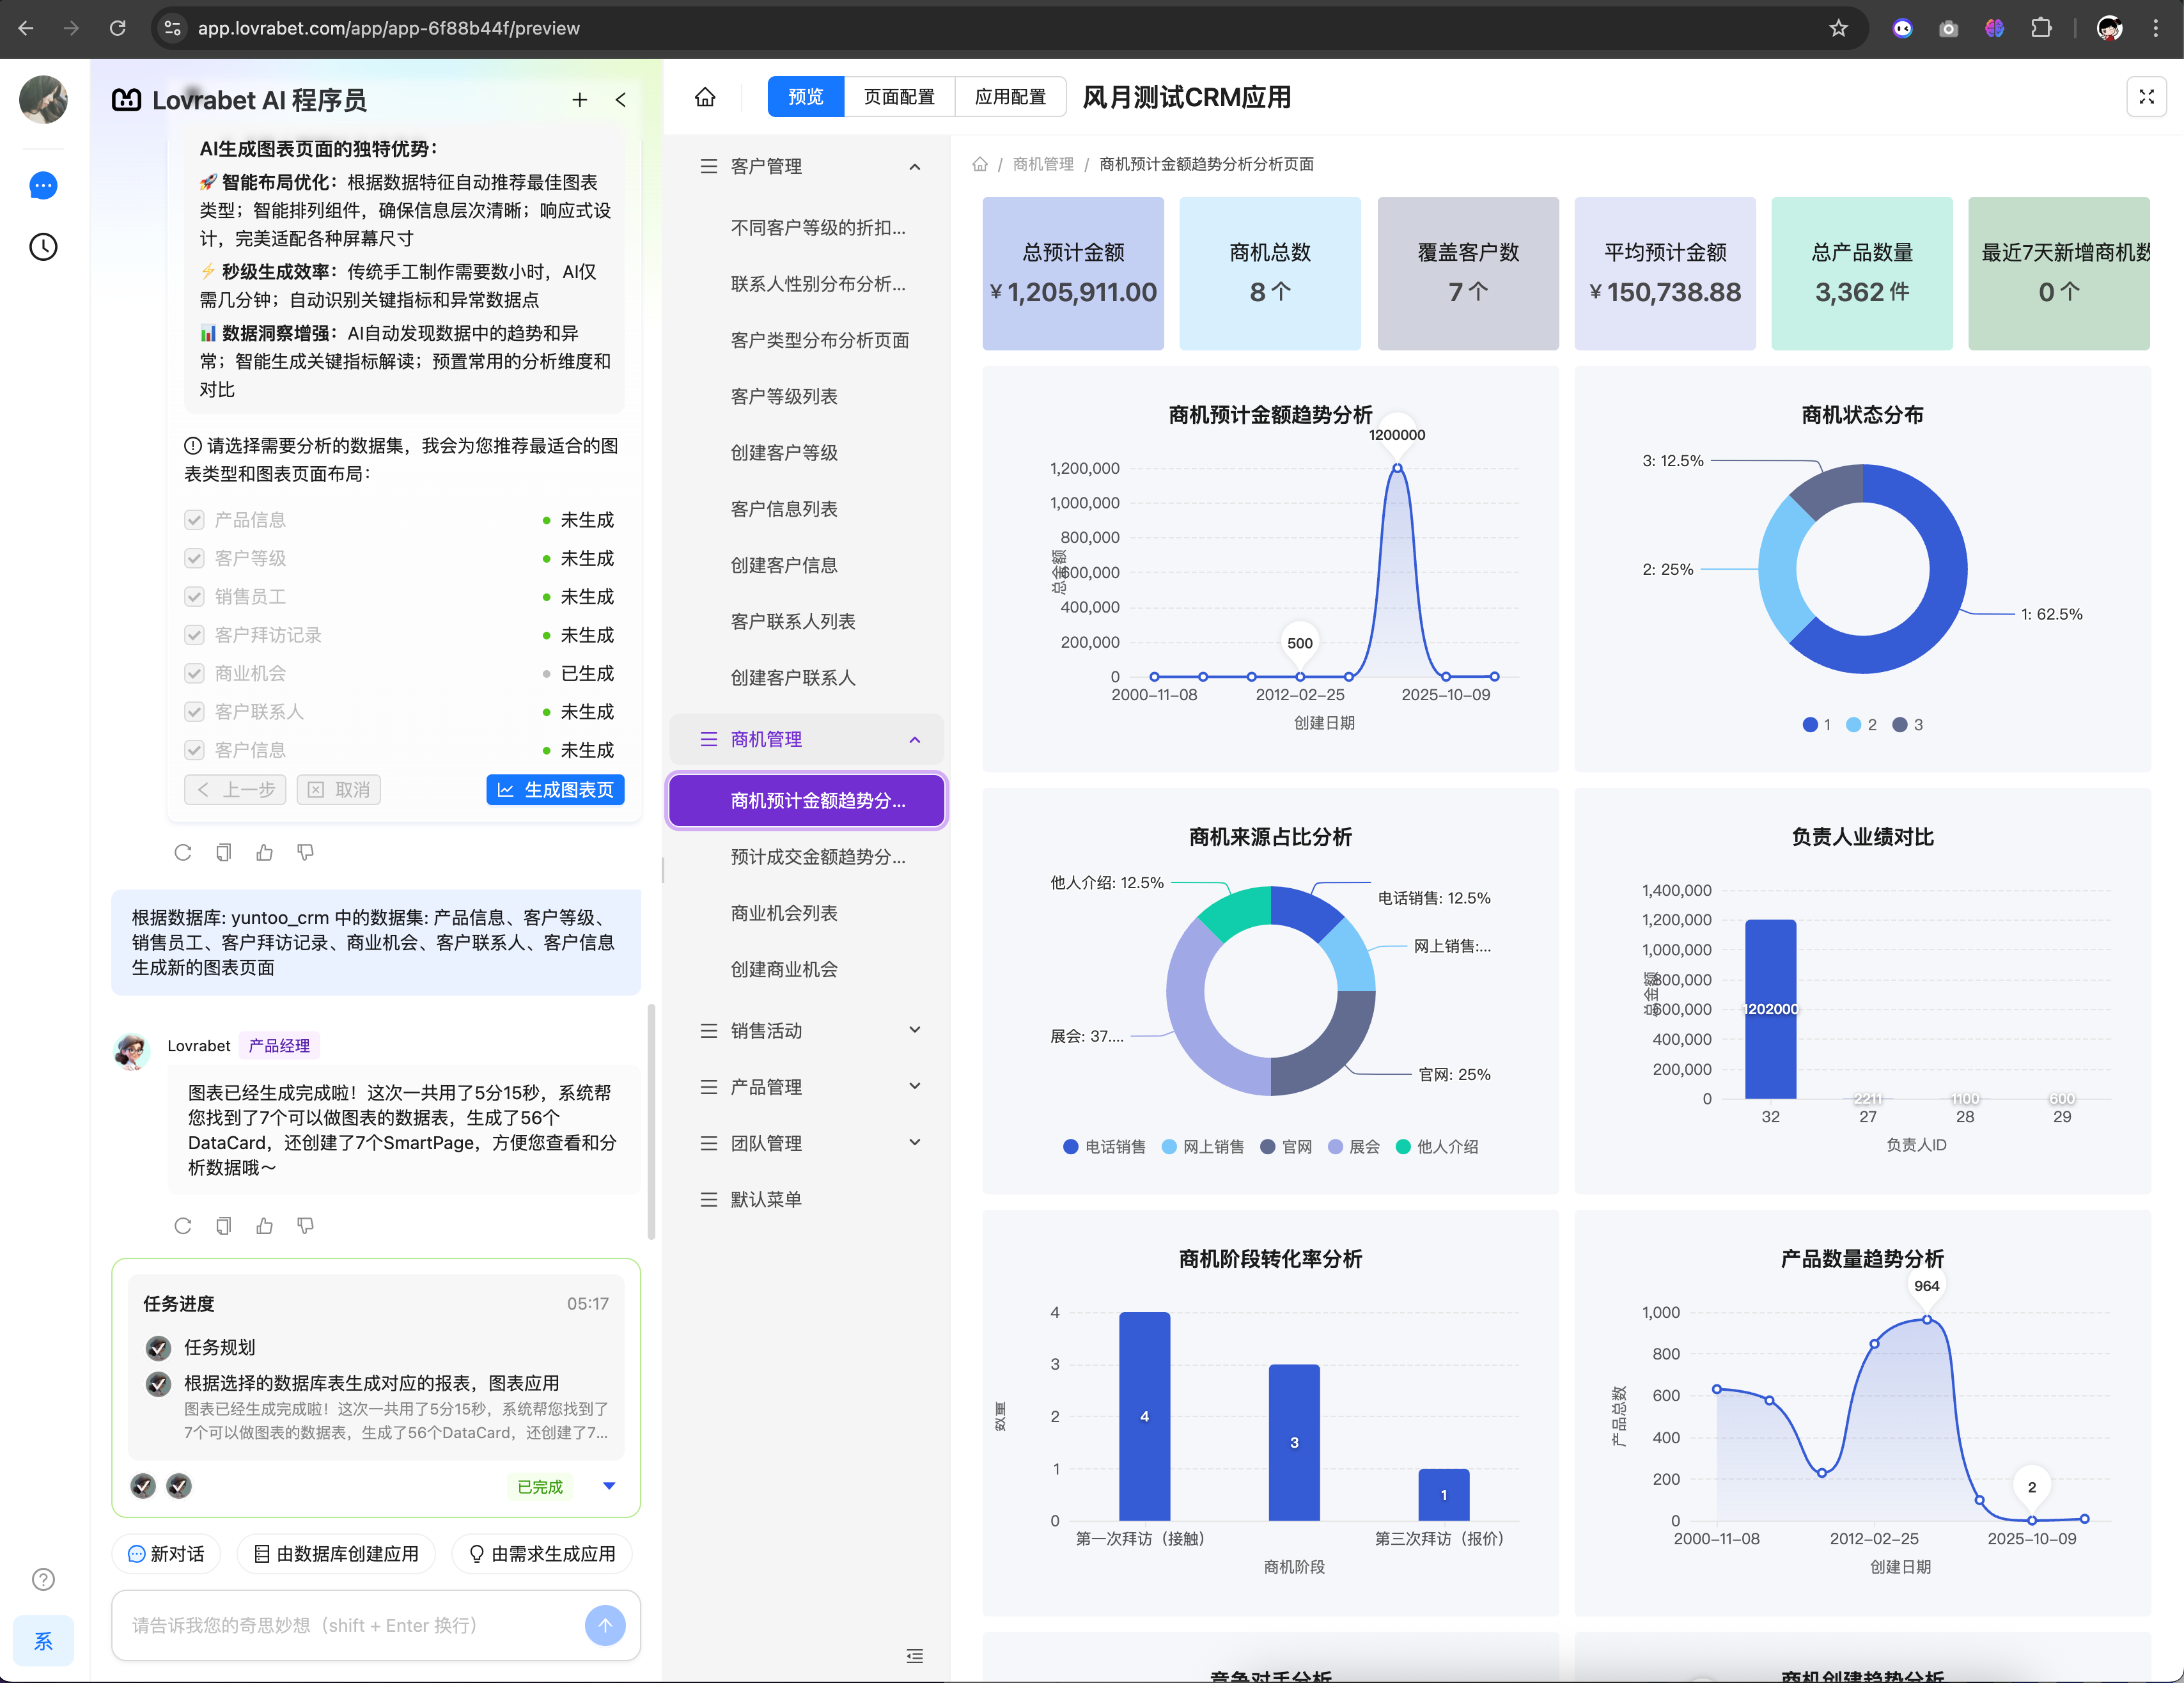Open the 默认菜单 menu group
2184x1683 pixels.
click(x=807, y=1199)
